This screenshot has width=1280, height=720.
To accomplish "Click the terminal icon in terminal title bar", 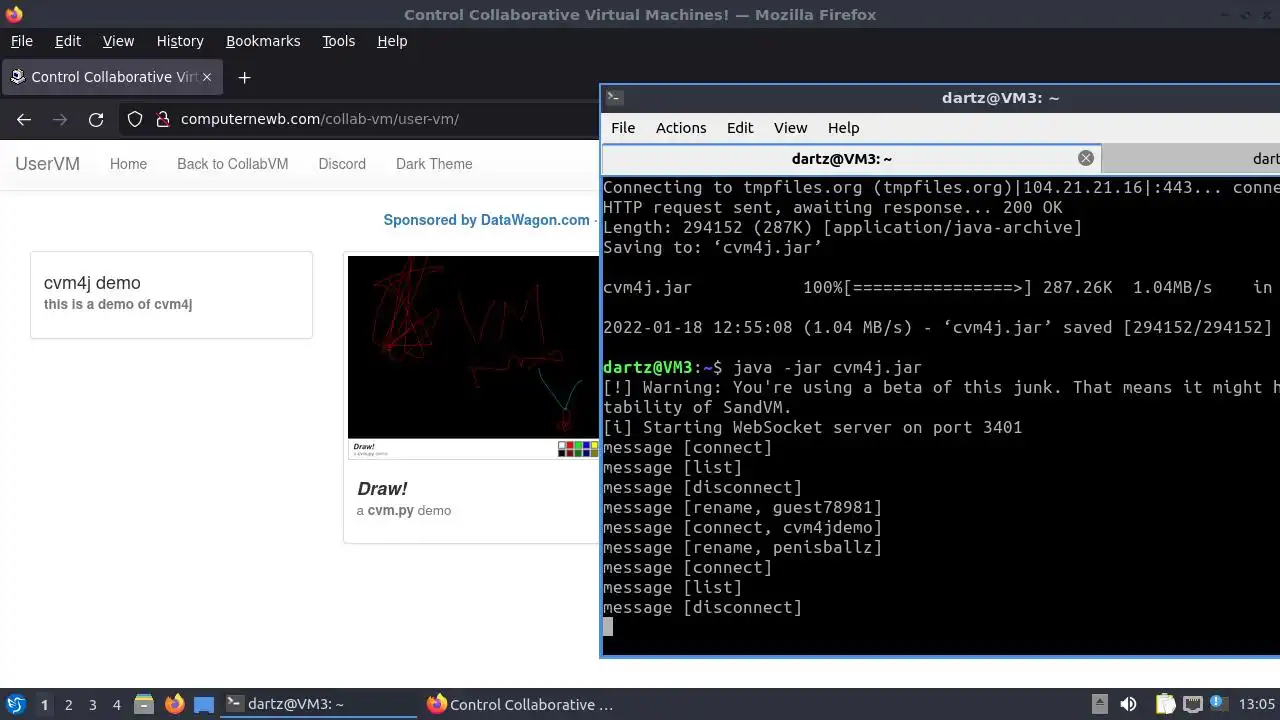I will [x=615, y=97].
